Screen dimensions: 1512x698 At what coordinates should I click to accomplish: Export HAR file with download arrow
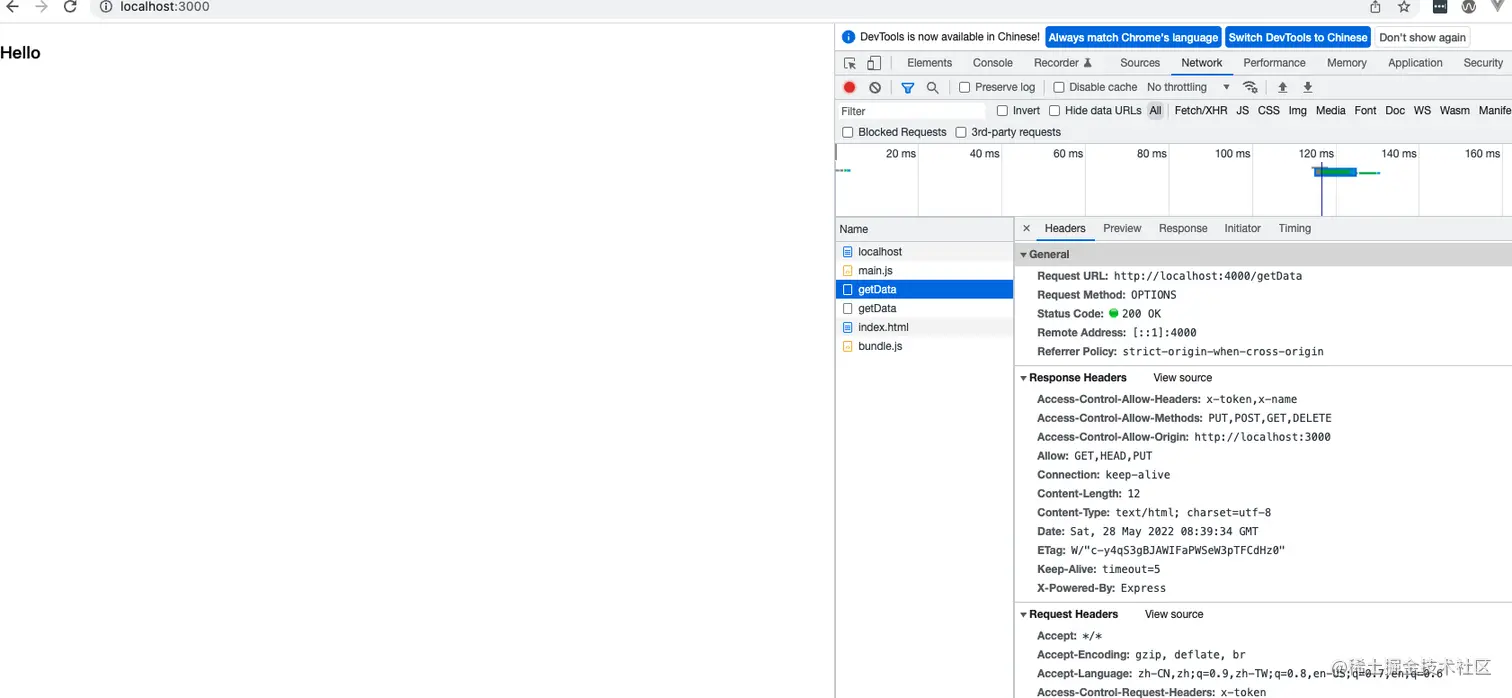(x=1308, y=87)
